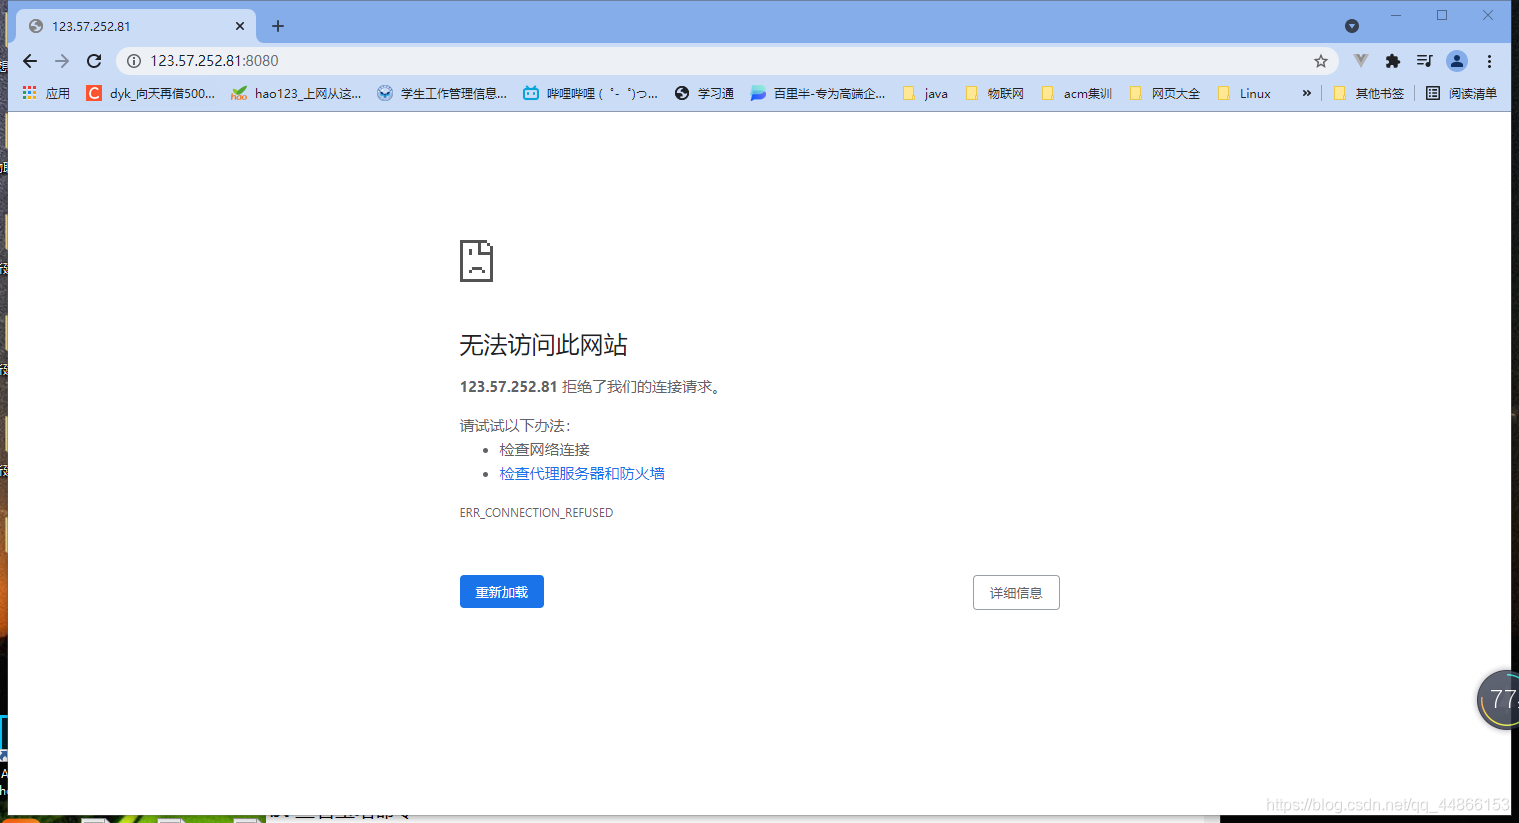Minimize the Chrome window

[1396, 15]
